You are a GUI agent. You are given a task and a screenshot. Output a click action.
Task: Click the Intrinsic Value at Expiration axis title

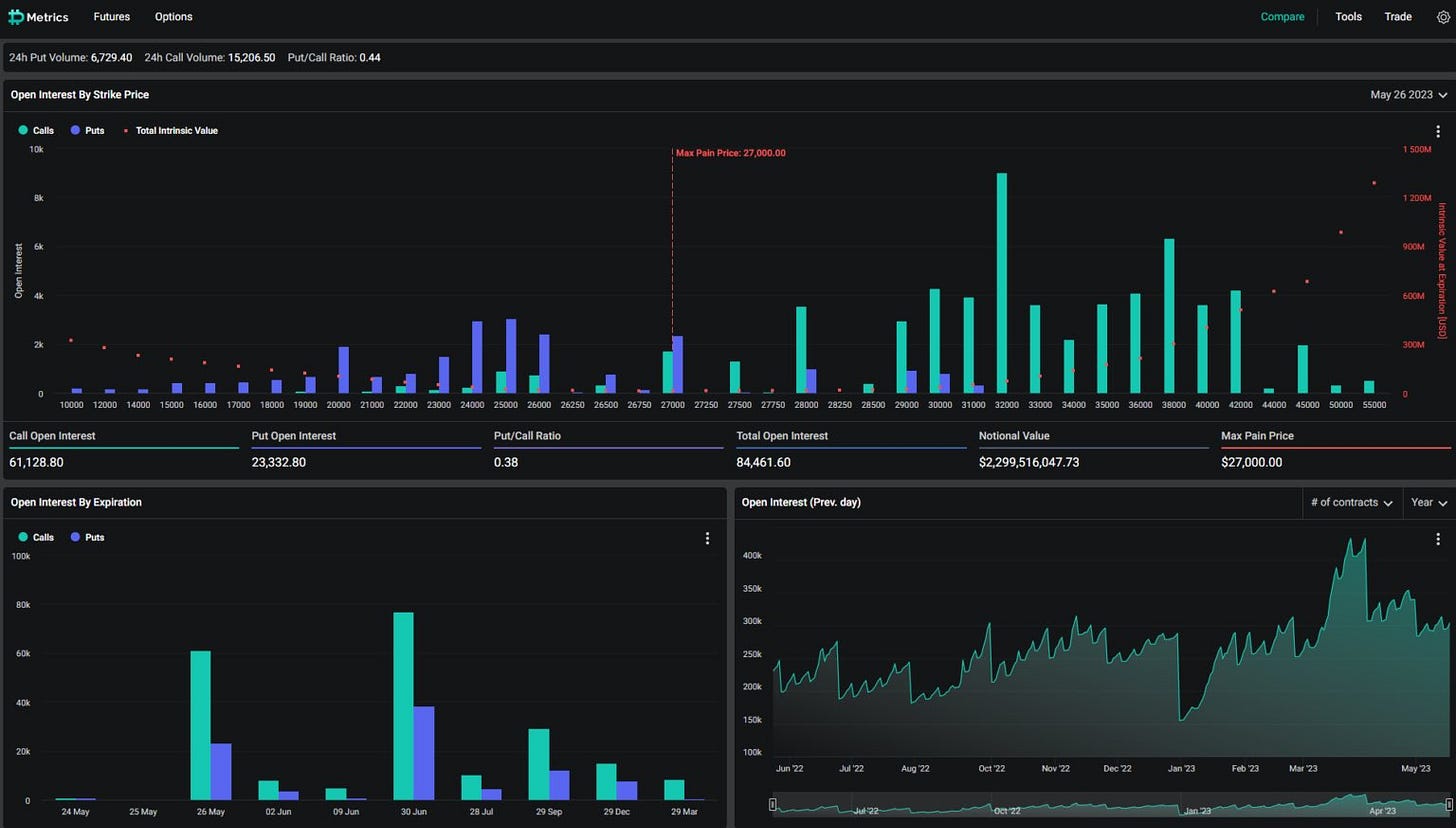(1442, 270)
